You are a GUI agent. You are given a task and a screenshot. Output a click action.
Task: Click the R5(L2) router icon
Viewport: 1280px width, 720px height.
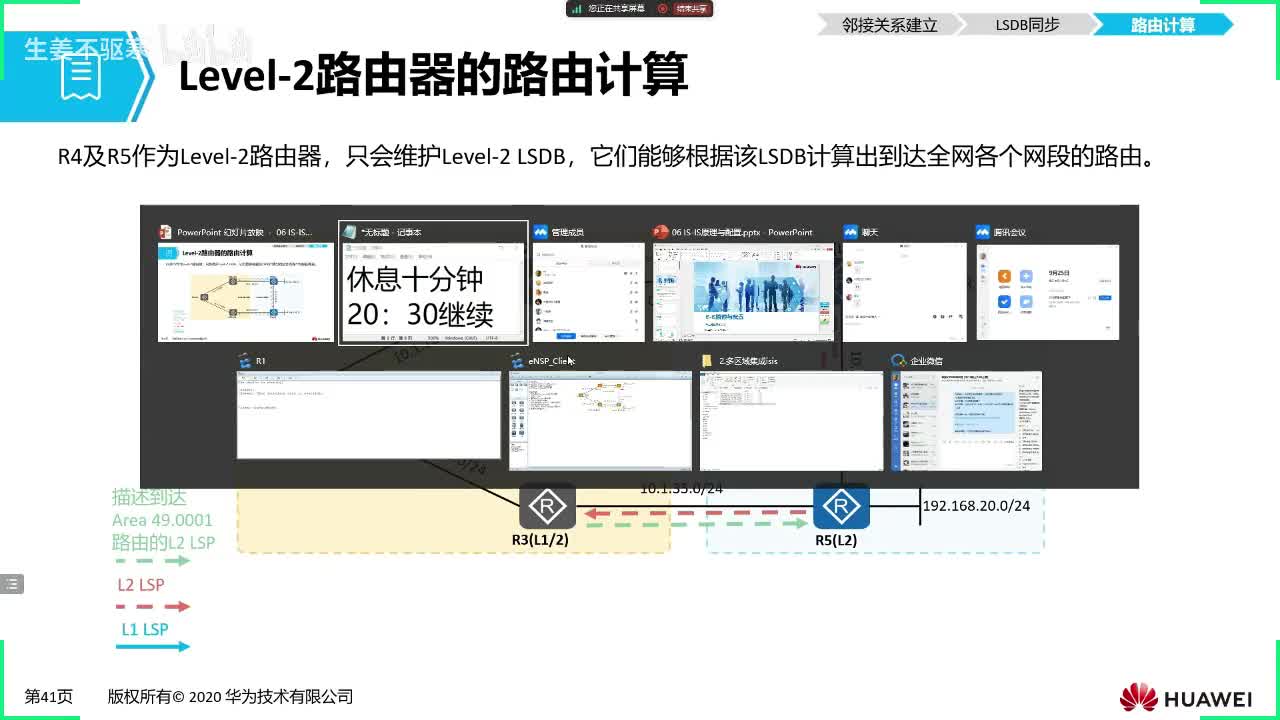(841, 506)
